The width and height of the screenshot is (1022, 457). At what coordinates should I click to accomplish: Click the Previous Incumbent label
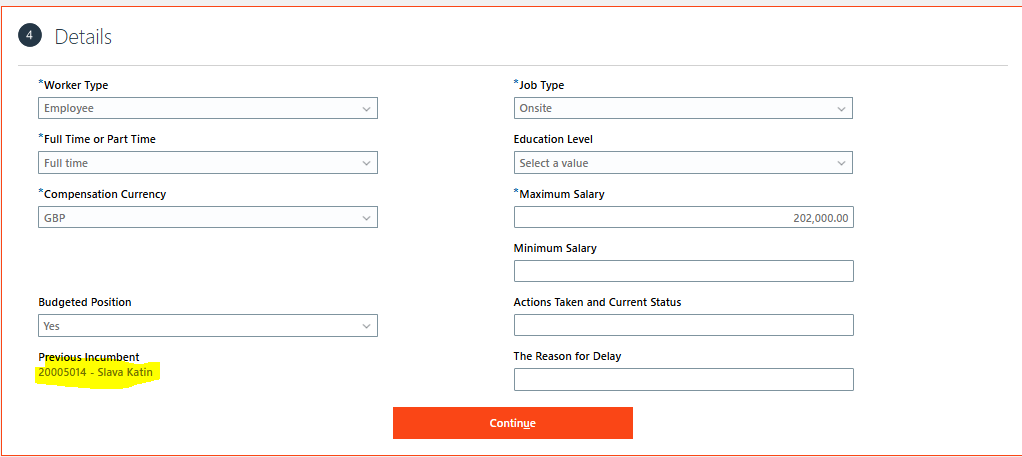click(x=89, y=357)
